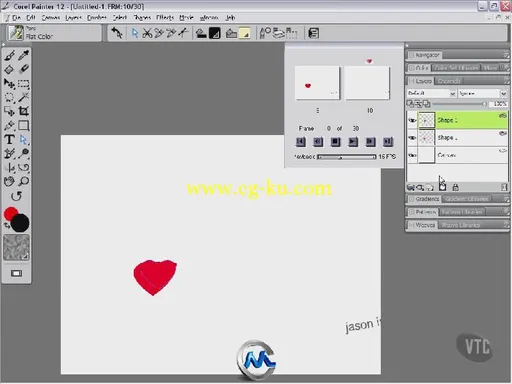Viewport: 512px width, 384px height.
Task: Toggle the screen mode view button in toolbox
Action: pyautogui.click(x=16, y=273)
